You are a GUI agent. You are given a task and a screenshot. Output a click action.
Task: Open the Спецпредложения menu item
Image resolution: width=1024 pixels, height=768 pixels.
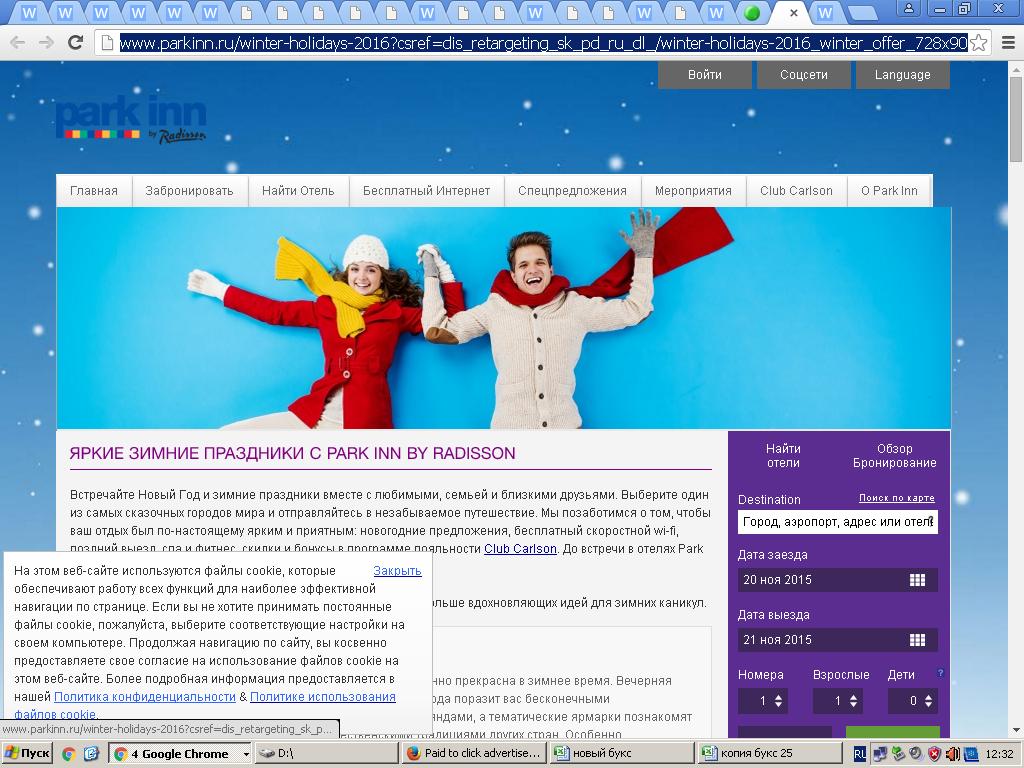pyautogui.click(x=572, y=191)
